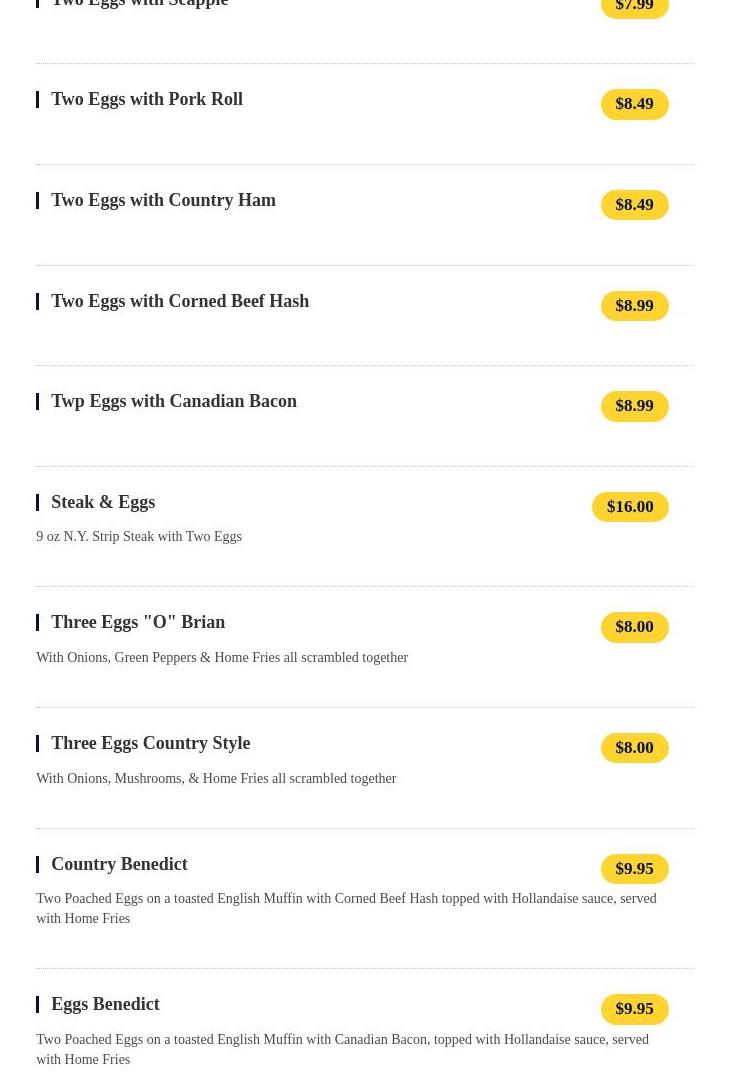The image size is (730, 1090).
Task: Select the Steak & Eggs menu item
Action: click(x=103, y=503)
